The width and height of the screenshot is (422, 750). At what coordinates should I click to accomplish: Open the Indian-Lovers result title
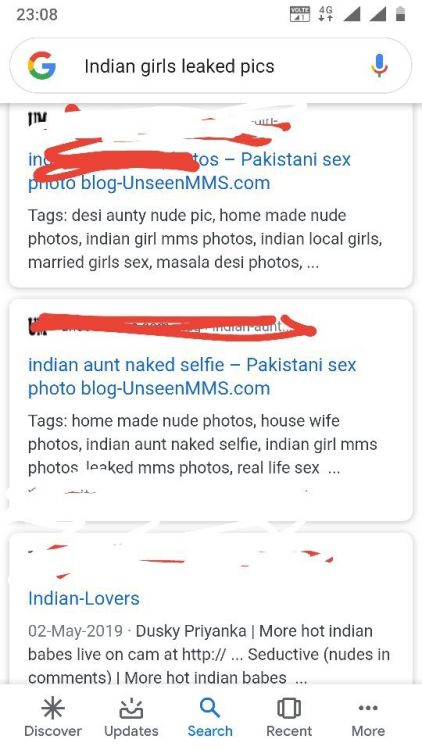[84, 598]
